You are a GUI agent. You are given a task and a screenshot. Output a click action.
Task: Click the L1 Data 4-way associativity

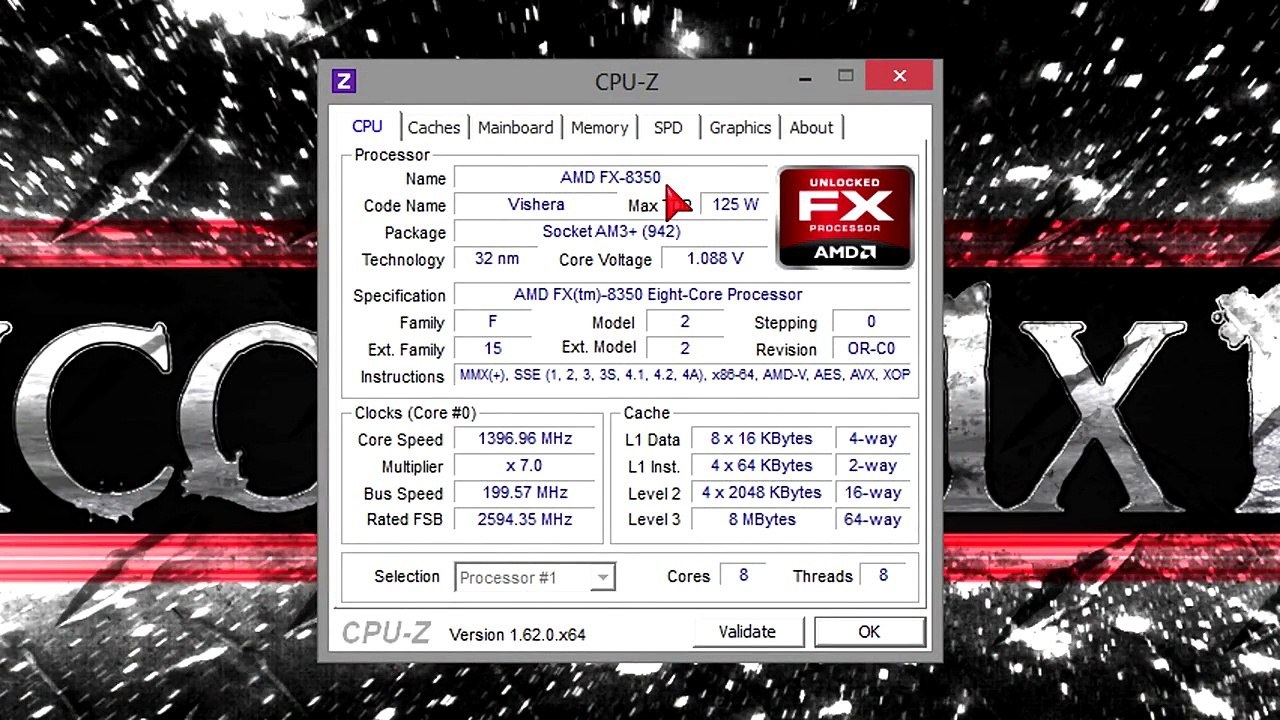tap(873, 439)
